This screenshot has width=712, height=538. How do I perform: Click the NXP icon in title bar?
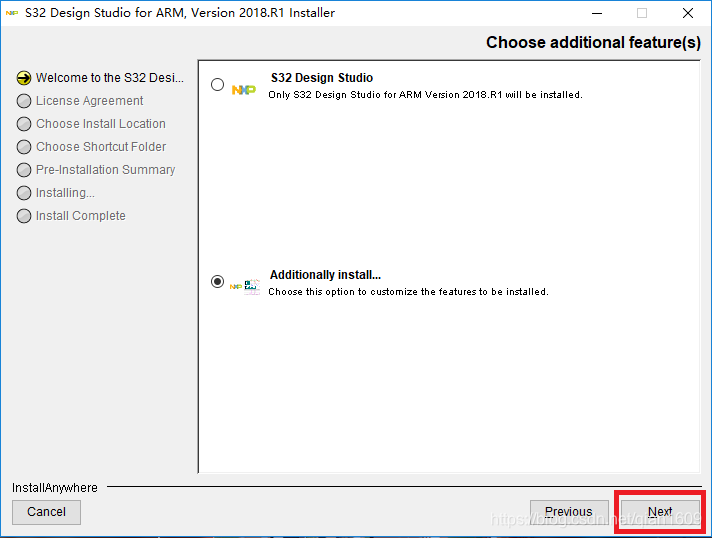pos(12,13)
